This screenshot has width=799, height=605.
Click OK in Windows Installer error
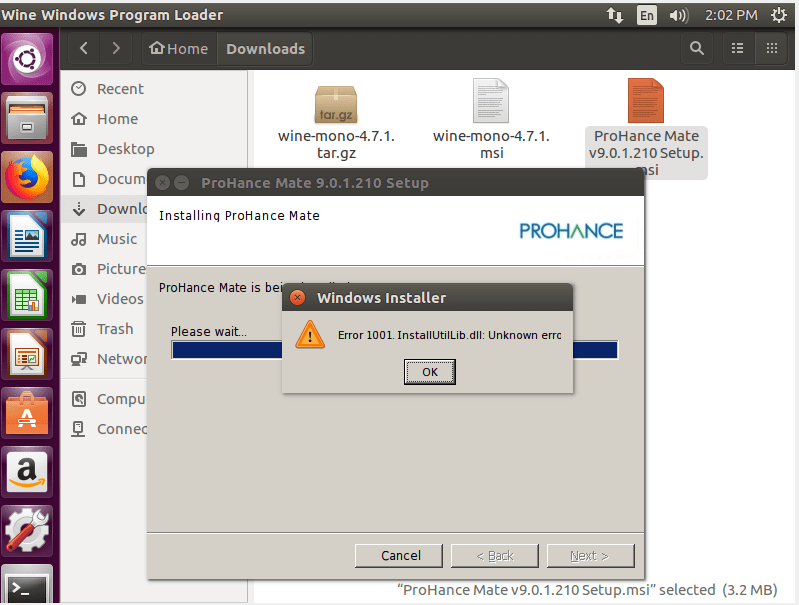[430, 372]
